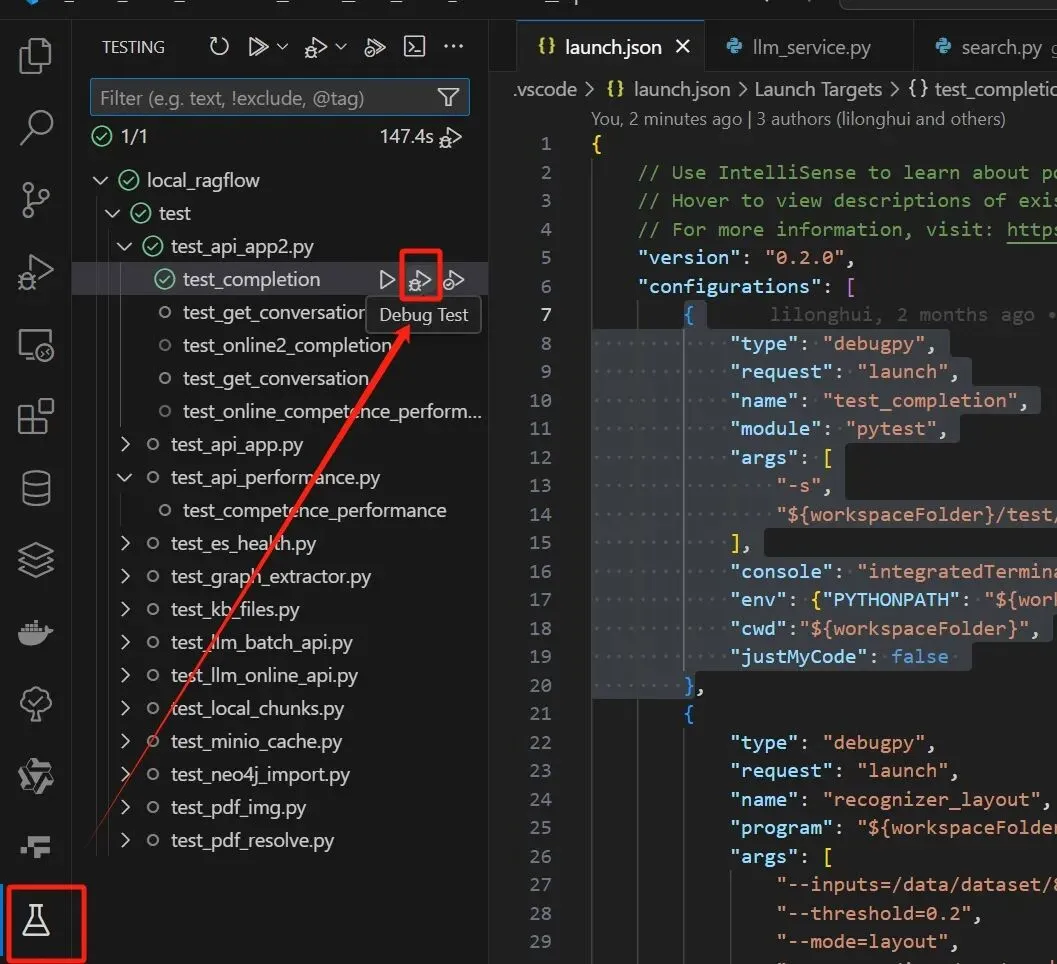Select test_minio_cache.py in tree

point(256,742)
